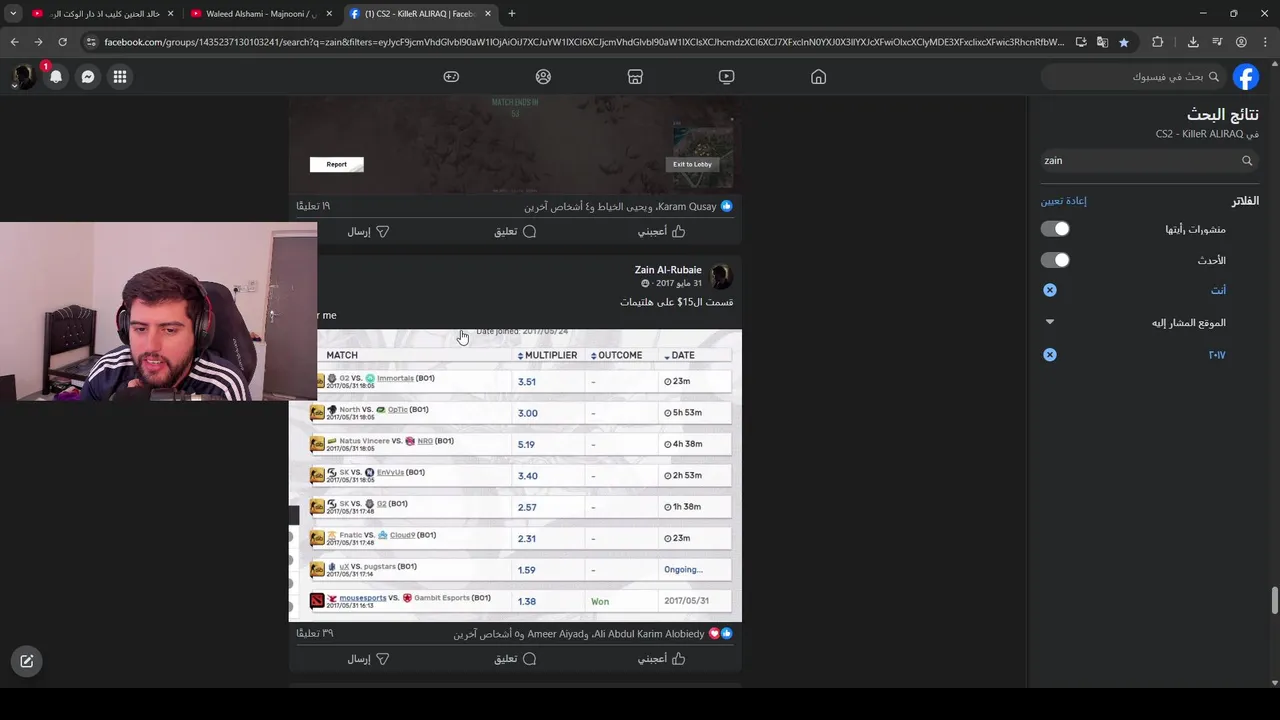Open the tab search dropdown
The image size is (1280, 720).
coord(12,14)
